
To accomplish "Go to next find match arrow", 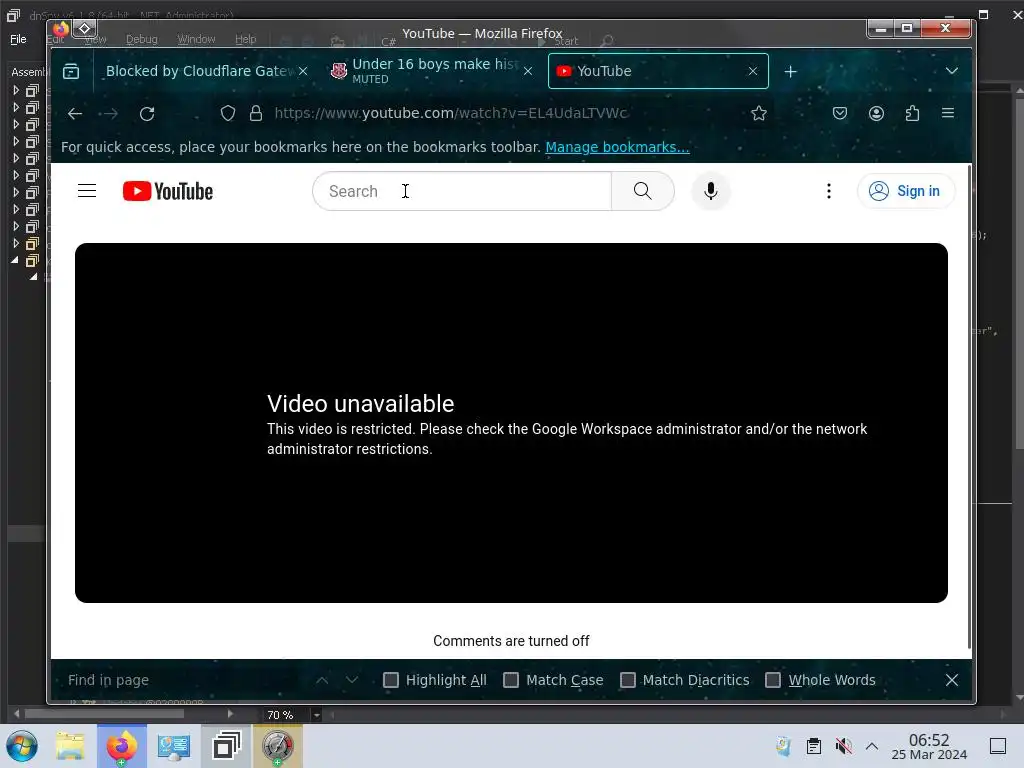I will (x=351, y=680).
